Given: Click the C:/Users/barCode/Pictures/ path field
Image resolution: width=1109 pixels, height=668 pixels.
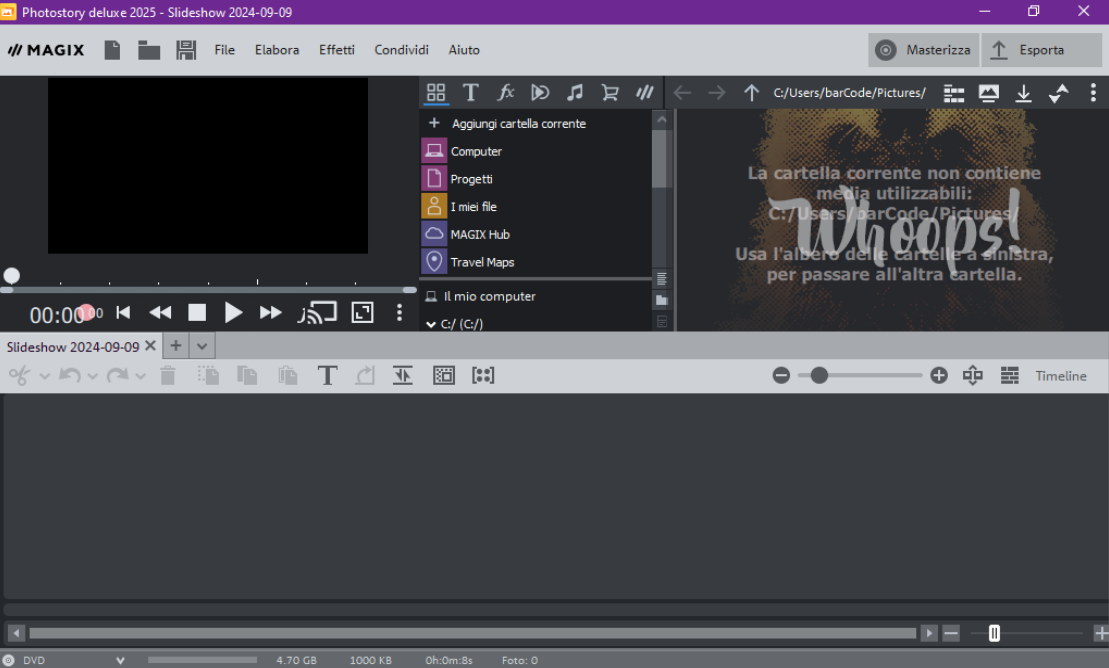Looking at the screenshot, I should pos(849,93).
